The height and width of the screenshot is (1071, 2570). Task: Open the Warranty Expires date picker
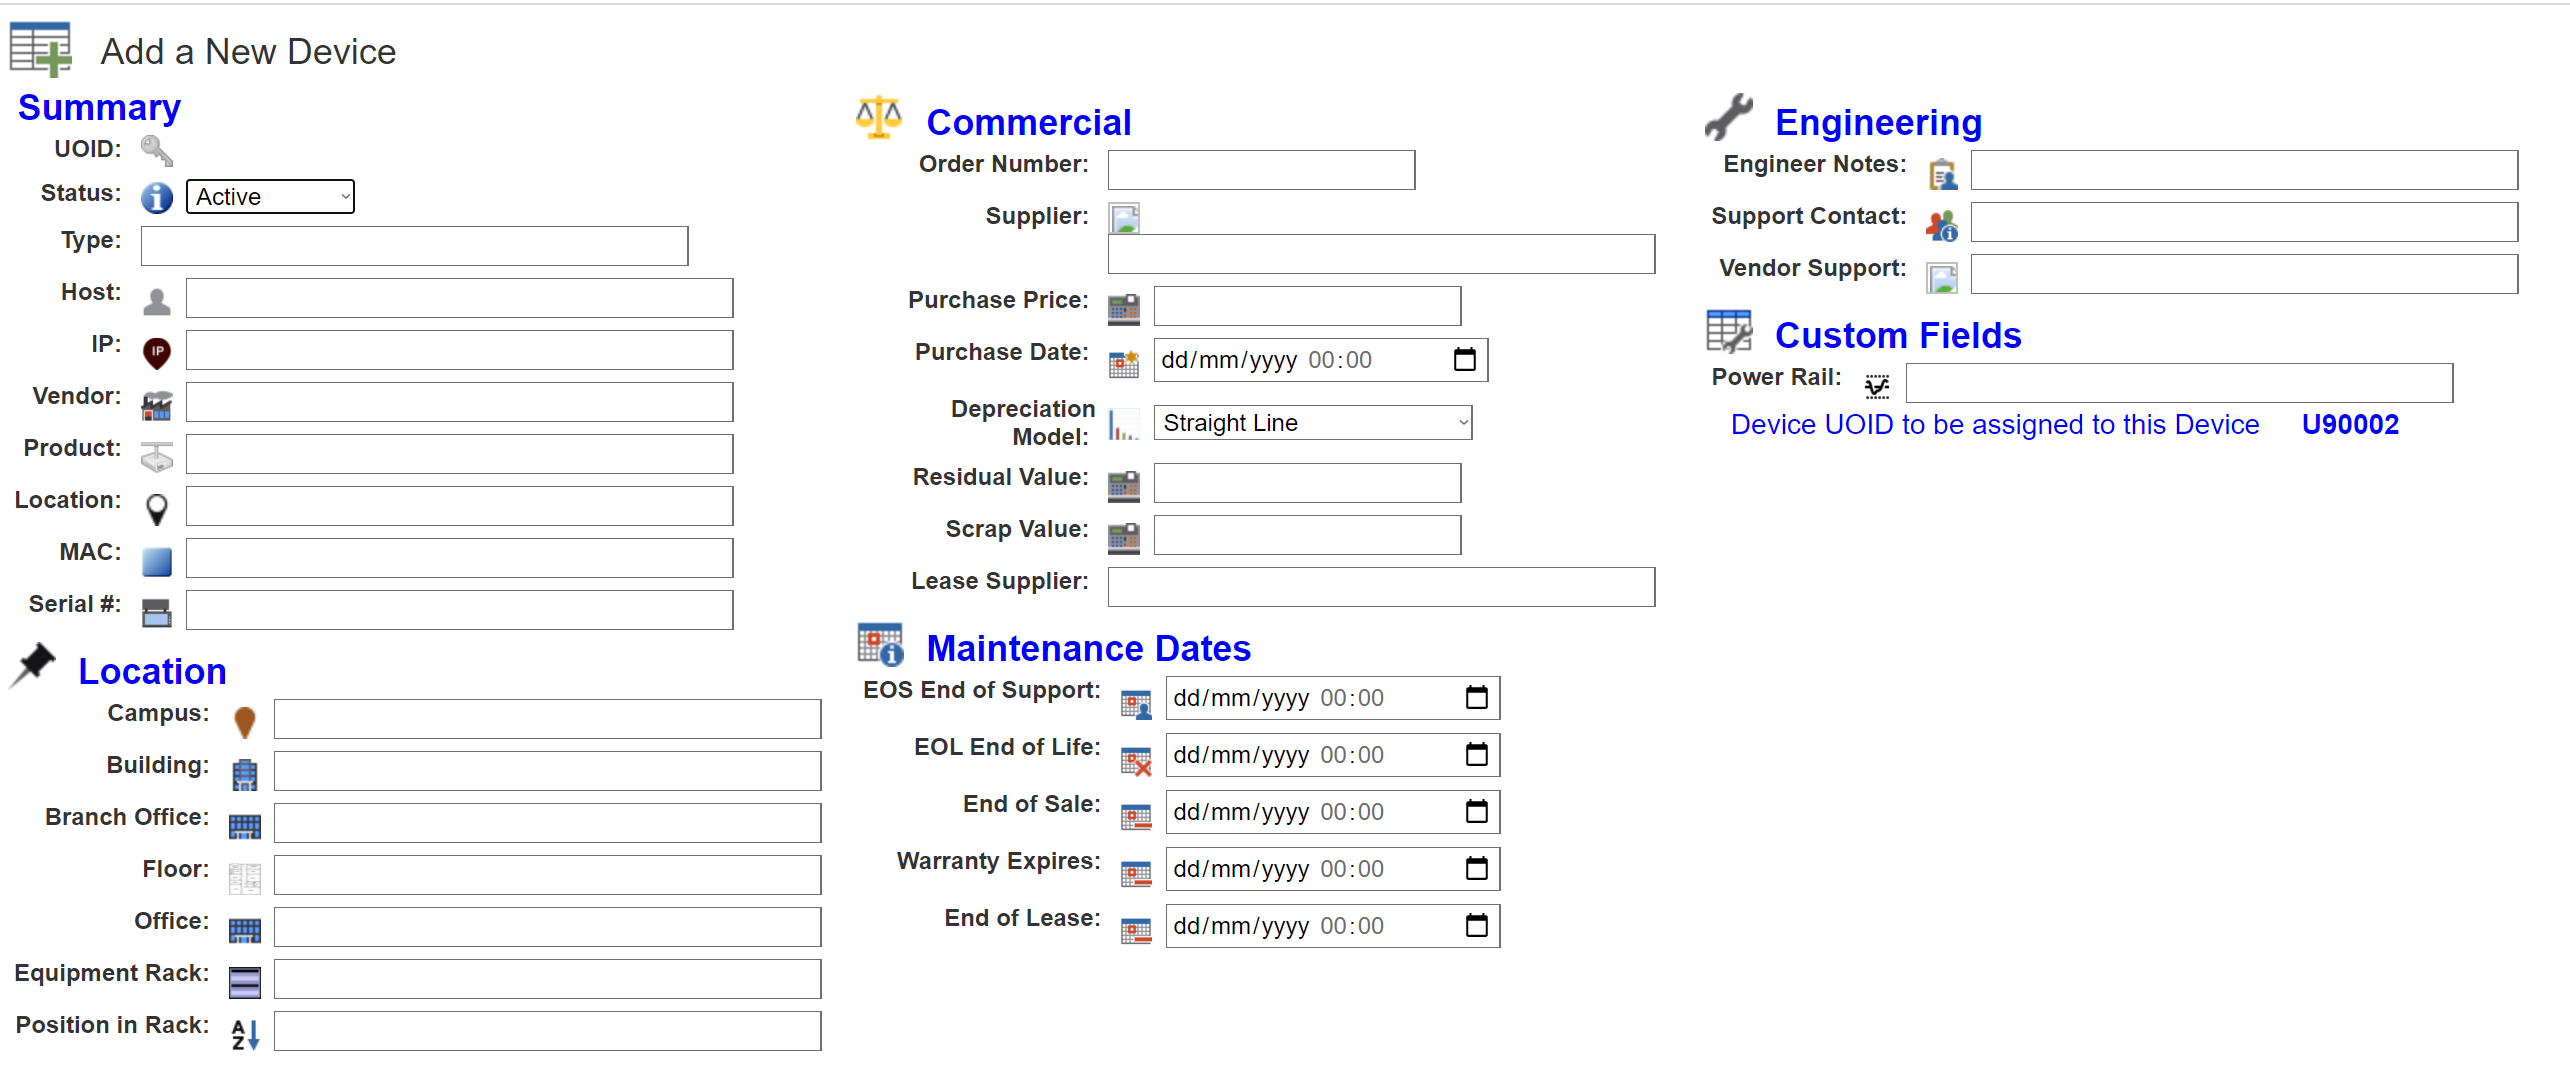click(x=1476, y=868)
